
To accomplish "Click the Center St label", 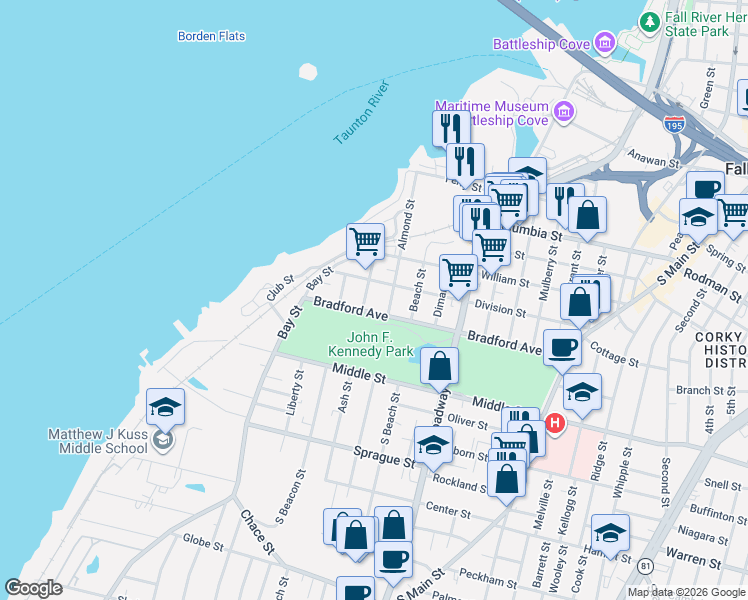I will click(448, 510).
